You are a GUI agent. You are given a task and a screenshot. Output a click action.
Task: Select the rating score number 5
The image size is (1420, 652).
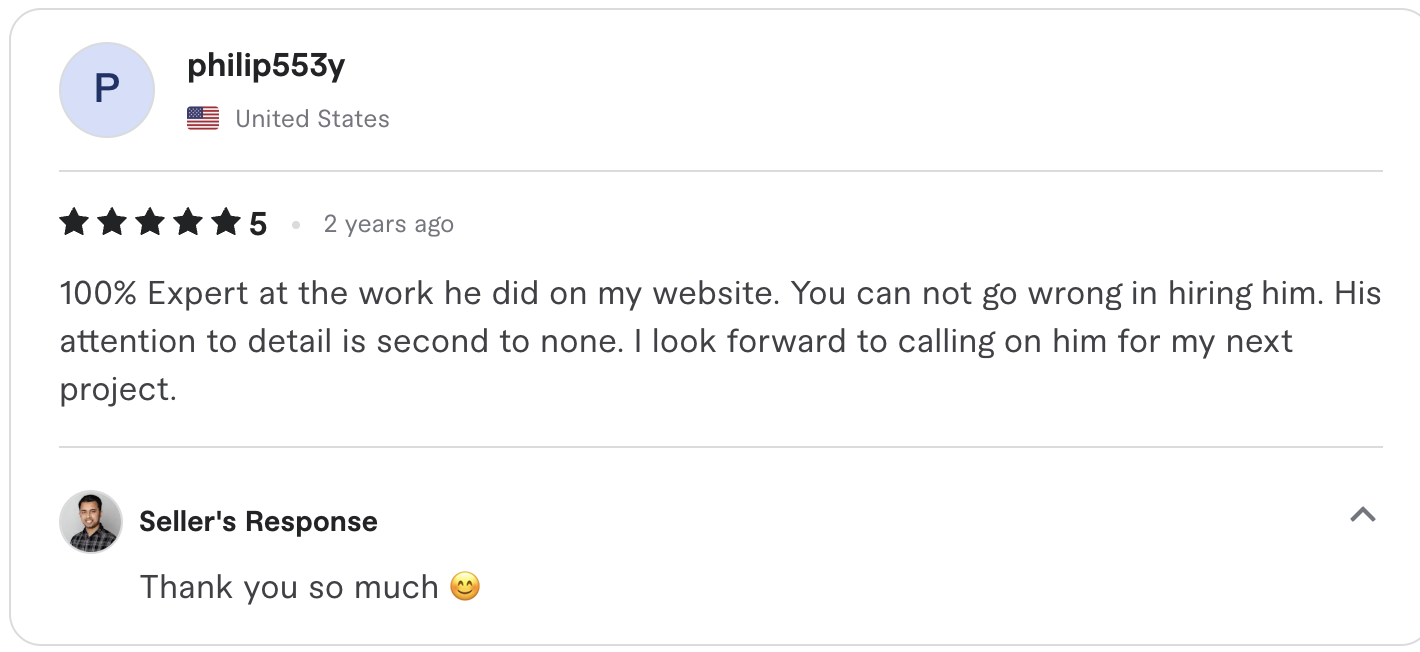(258, 222)
